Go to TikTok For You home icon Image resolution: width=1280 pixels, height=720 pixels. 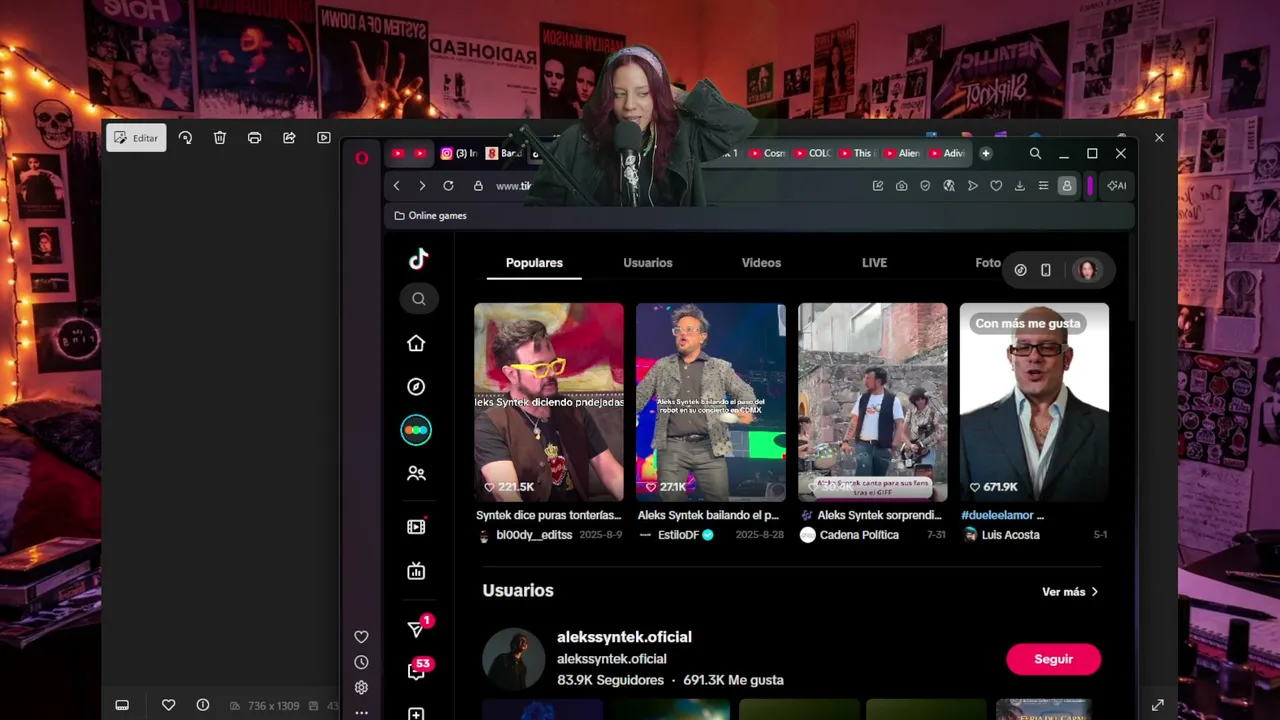point(416,344)
